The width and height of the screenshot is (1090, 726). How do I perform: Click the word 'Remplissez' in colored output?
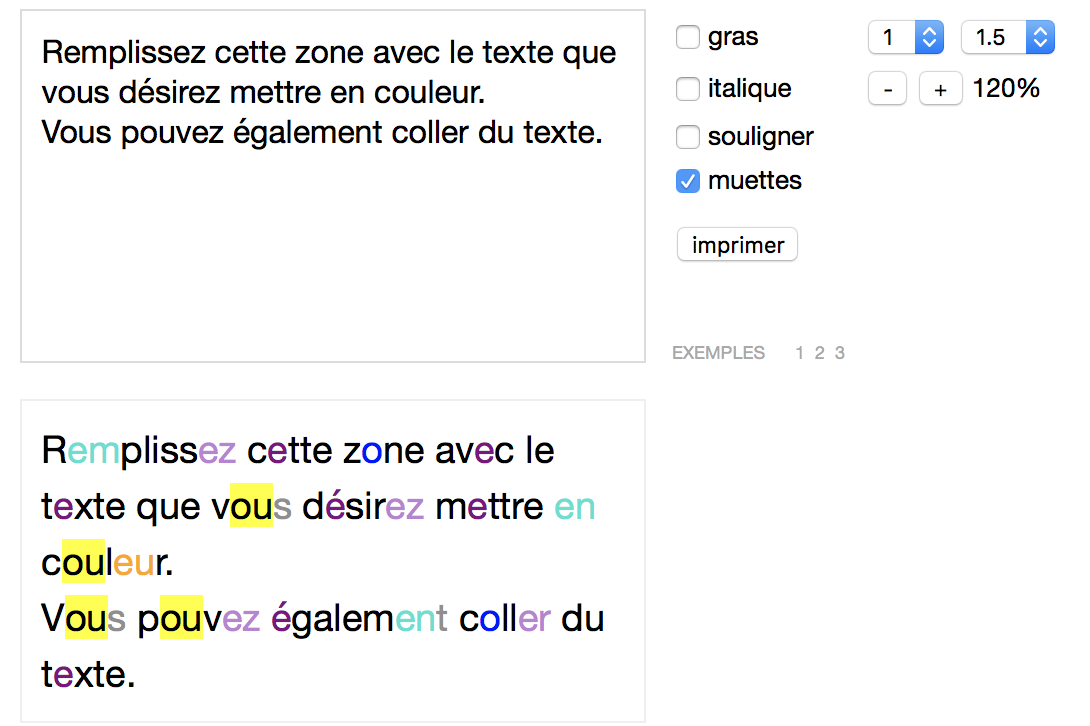tap(139, 451)
